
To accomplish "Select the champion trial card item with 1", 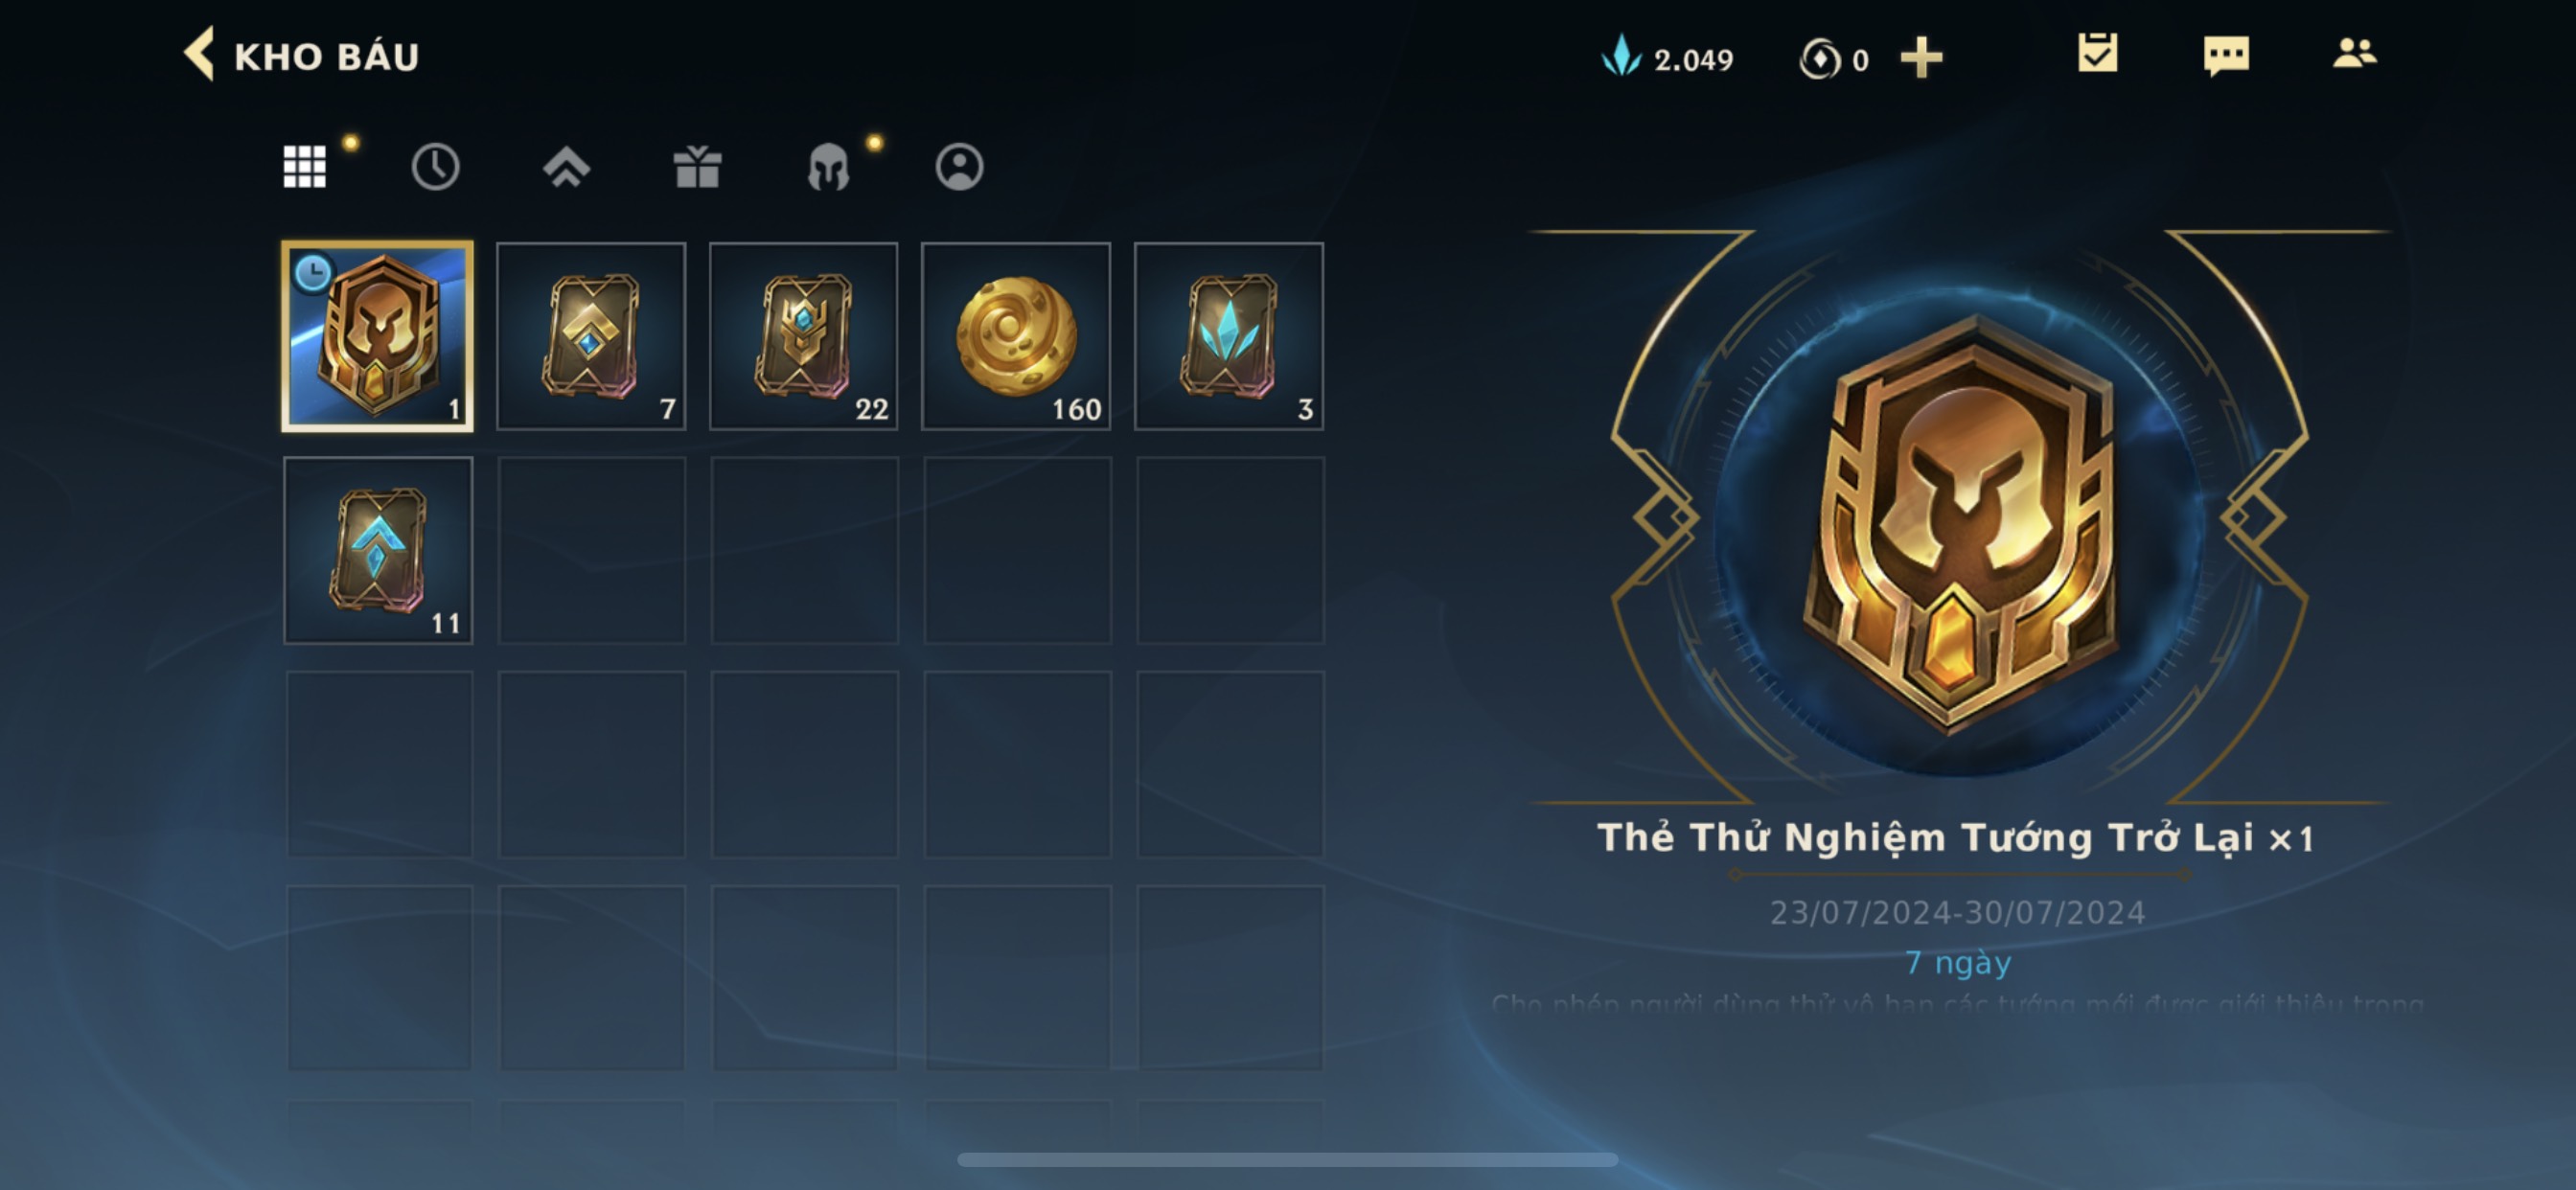I will point(378,336).
